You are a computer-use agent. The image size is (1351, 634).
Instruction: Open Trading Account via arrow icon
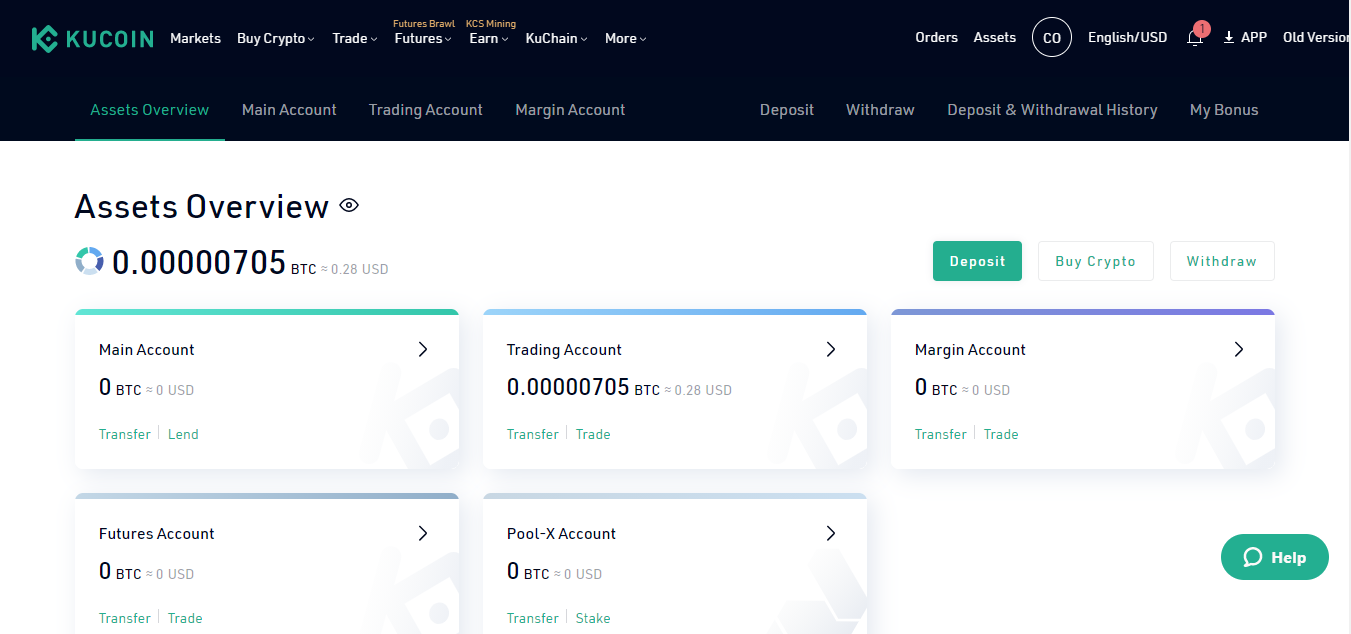[x=831, y=349]
